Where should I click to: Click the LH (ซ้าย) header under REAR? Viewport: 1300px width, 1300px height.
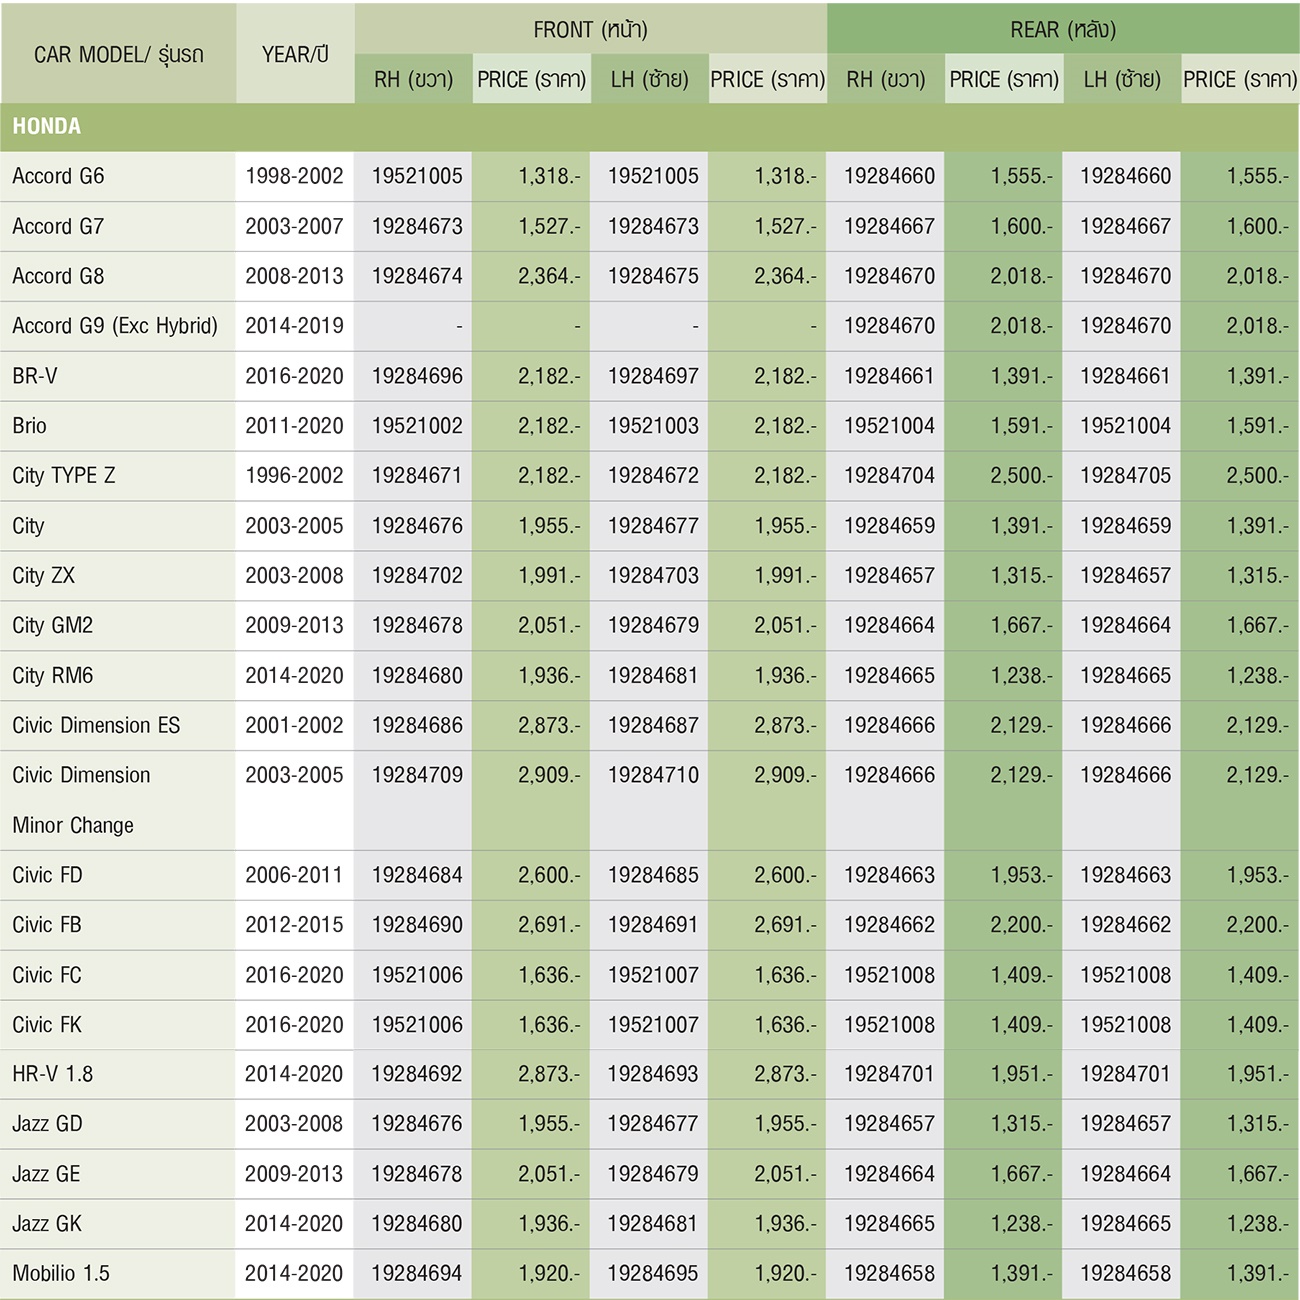tap(1121, 79)
